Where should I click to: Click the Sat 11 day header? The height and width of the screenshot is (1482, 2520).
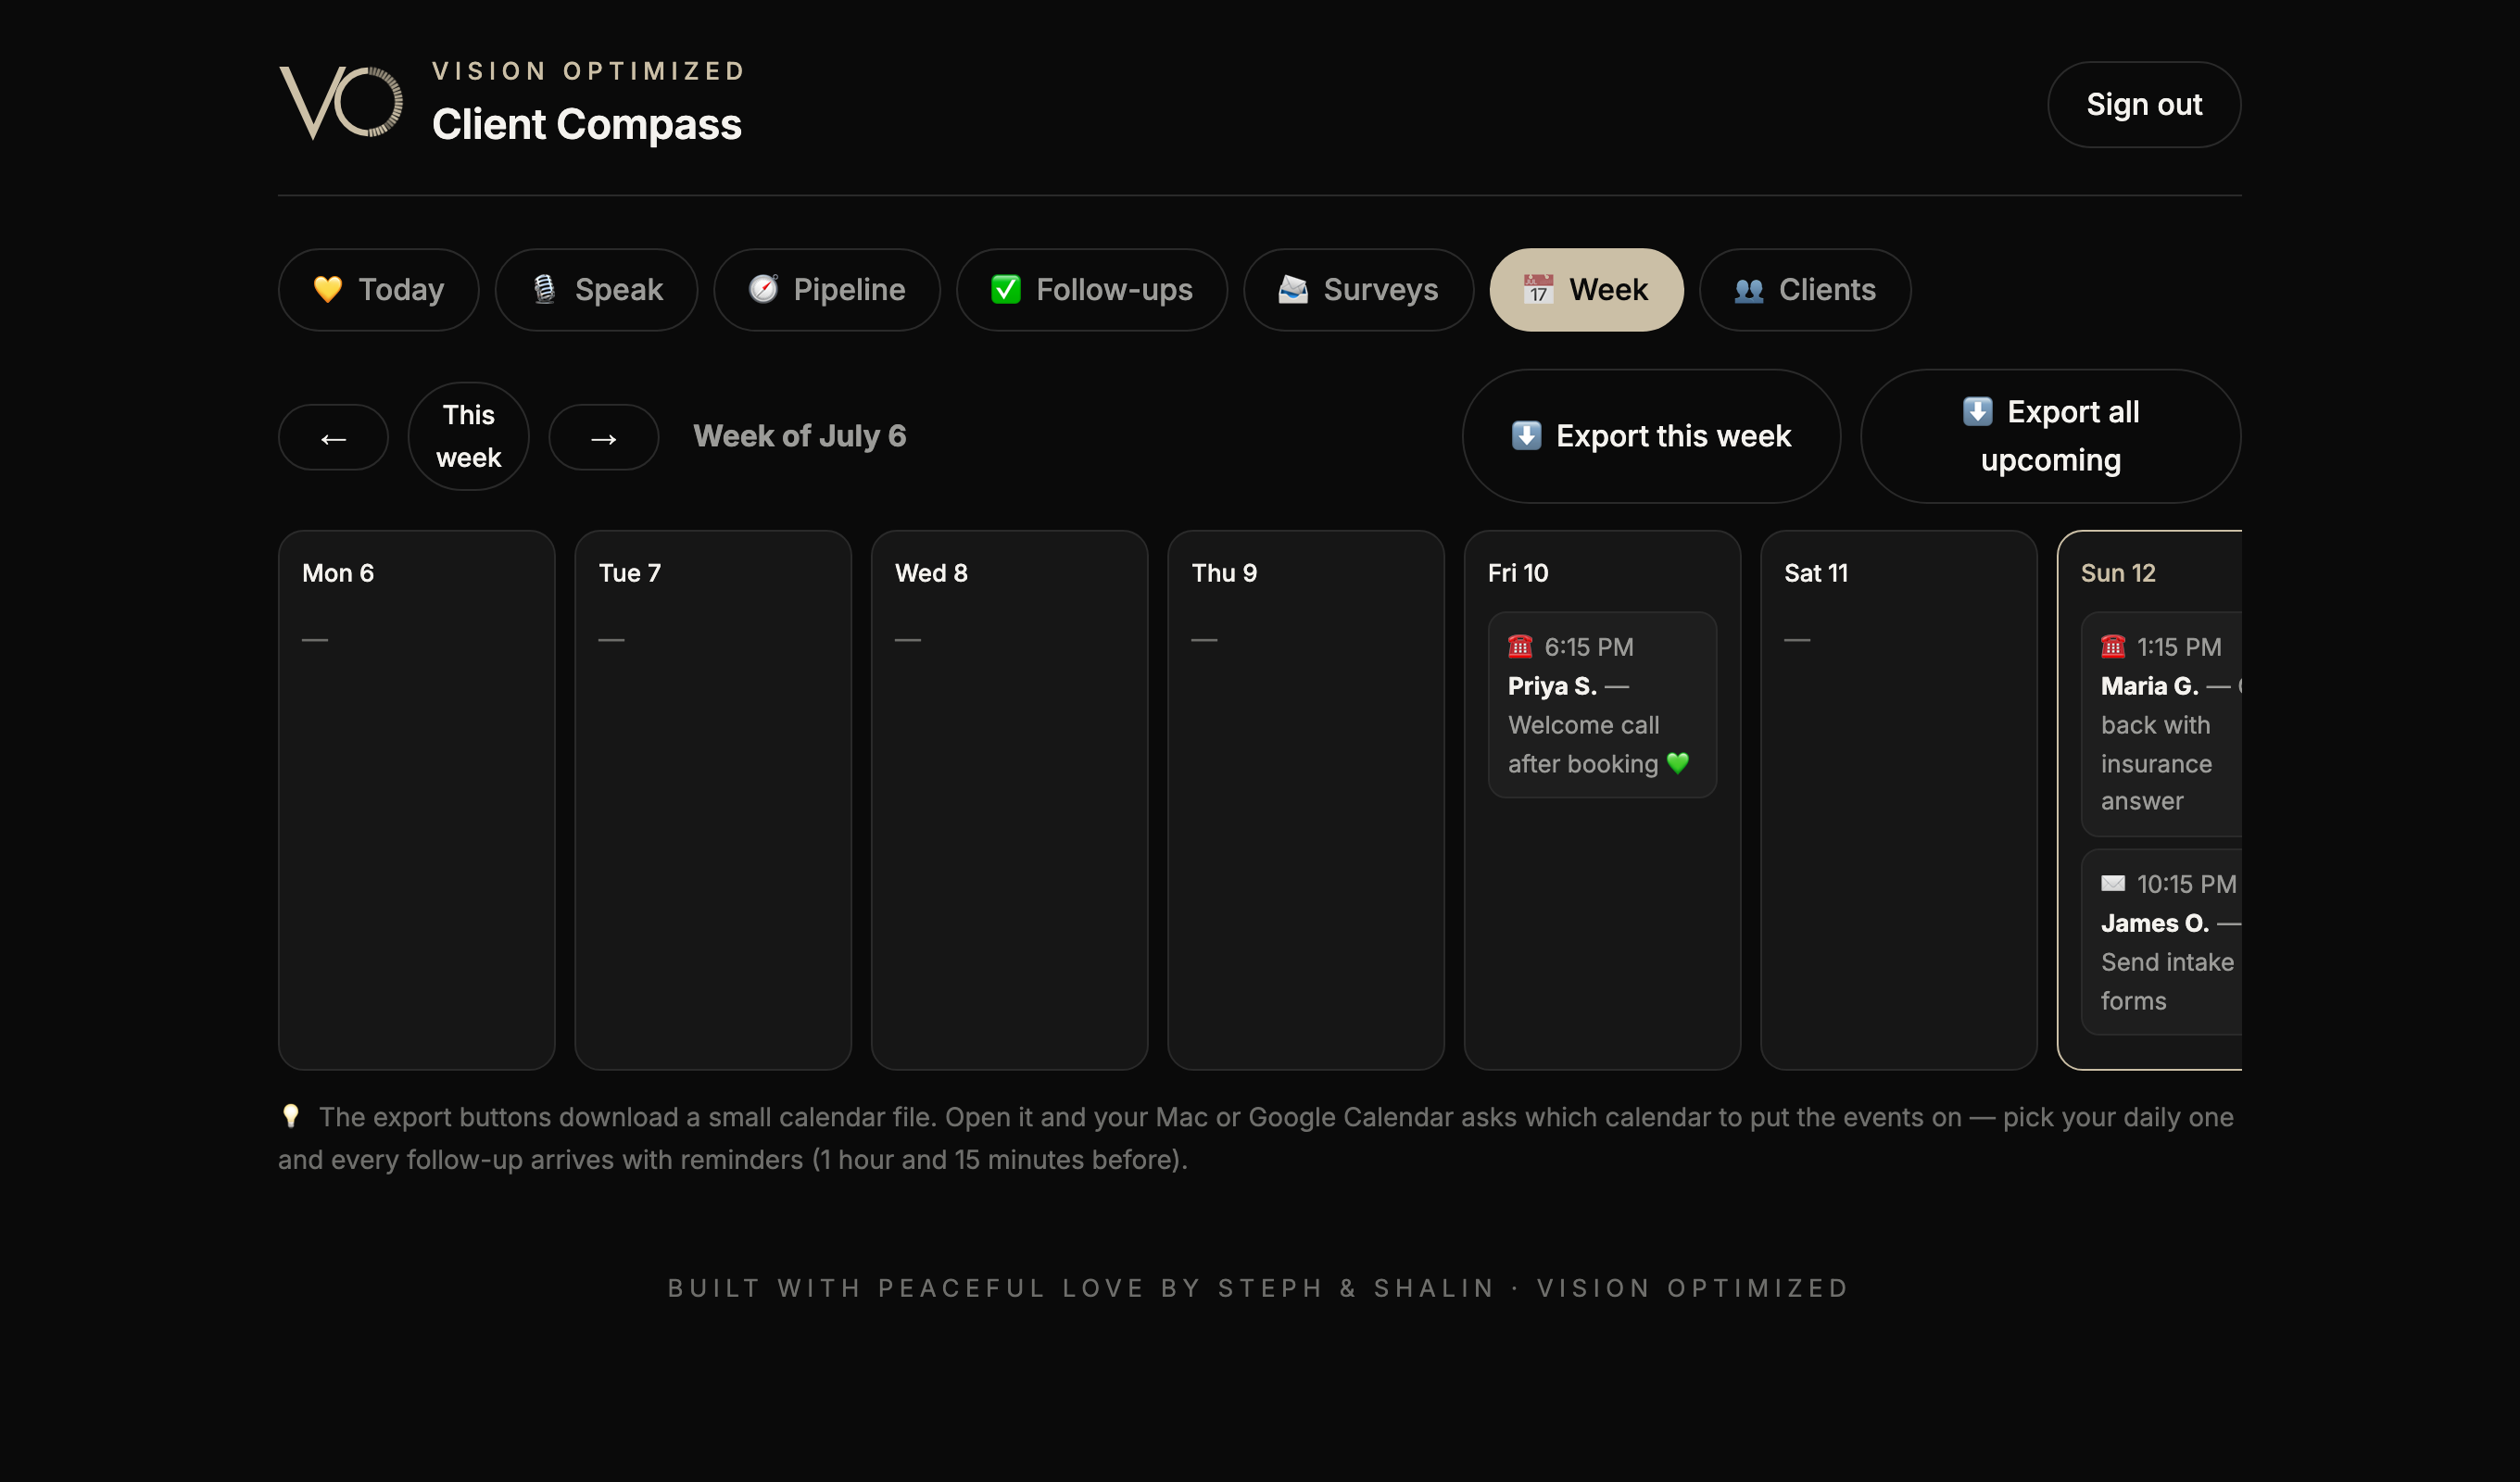click(x=1816, y=573)
